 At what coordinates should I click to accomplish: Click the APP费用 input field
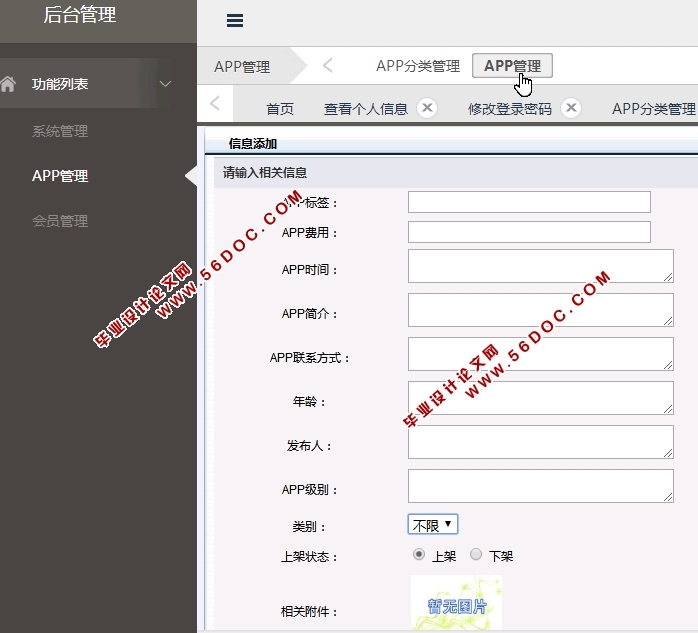pos(529,232)
